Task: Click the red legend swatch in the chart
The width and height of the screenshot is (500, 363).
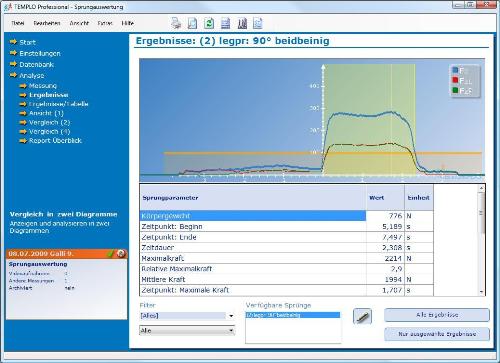Action: click(455, 80)
